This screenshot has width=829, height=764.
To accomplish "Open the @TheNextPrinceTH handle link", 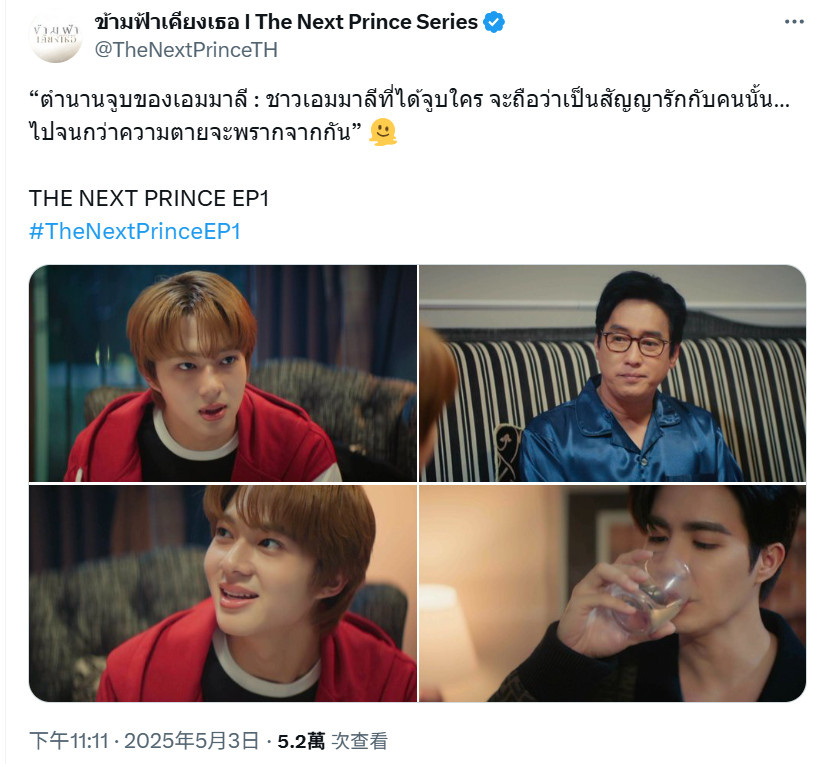I will tap(186, 50).
